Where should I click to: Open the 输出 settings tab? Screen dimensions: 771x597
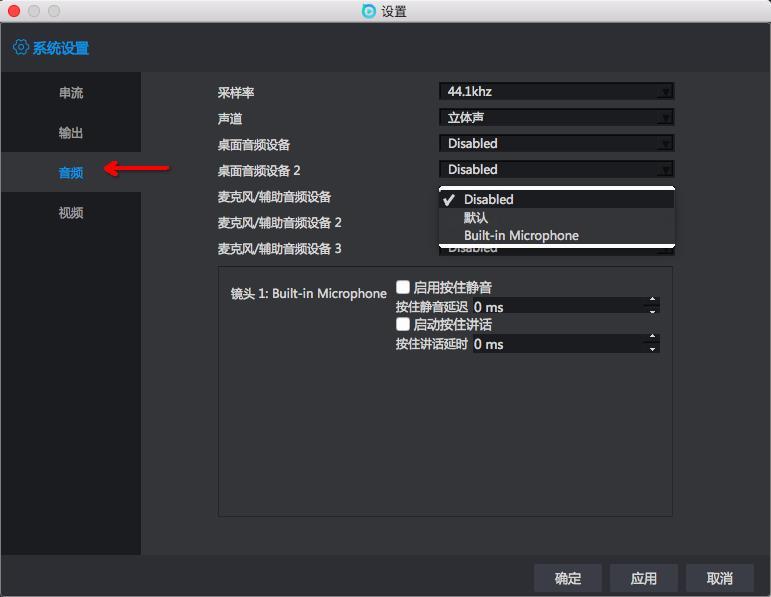point(71,132)
